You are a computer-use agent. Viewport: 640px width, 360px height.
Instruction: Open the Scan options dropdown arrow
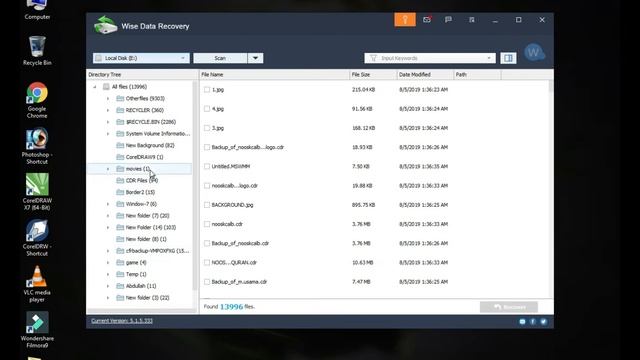255,58
